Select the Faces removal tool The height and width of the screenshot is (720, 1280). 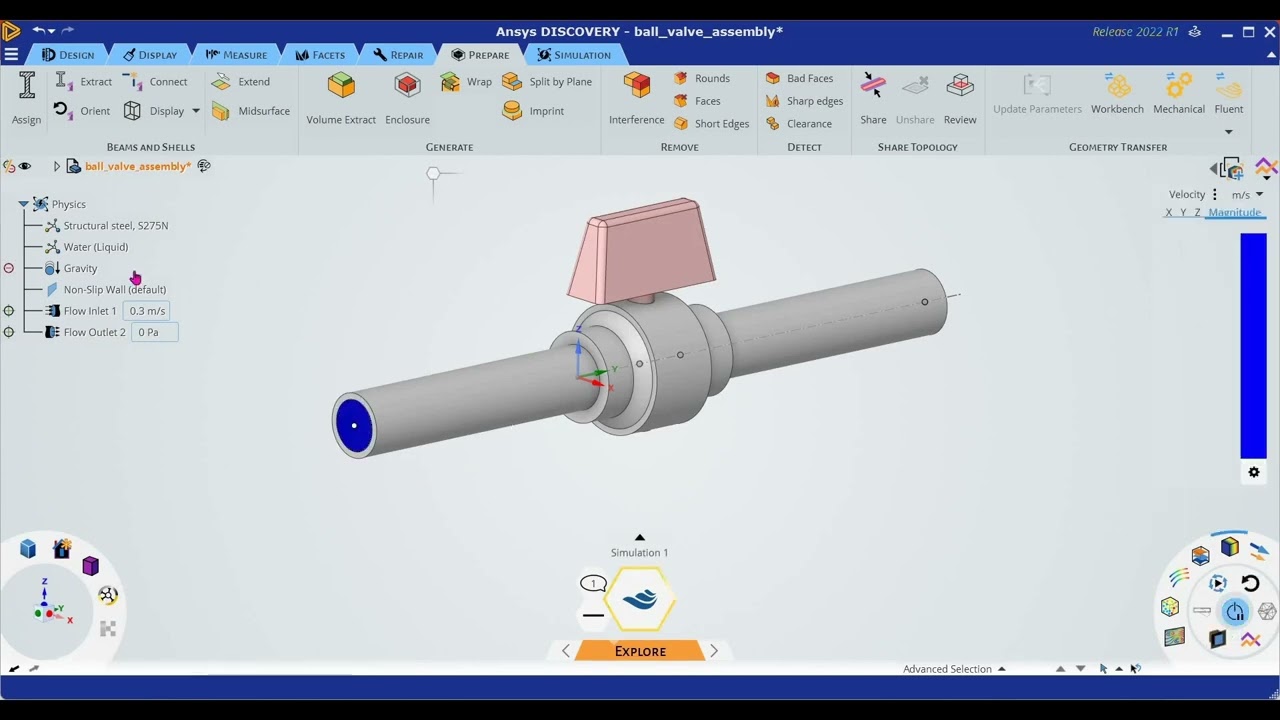click(697, 101)
